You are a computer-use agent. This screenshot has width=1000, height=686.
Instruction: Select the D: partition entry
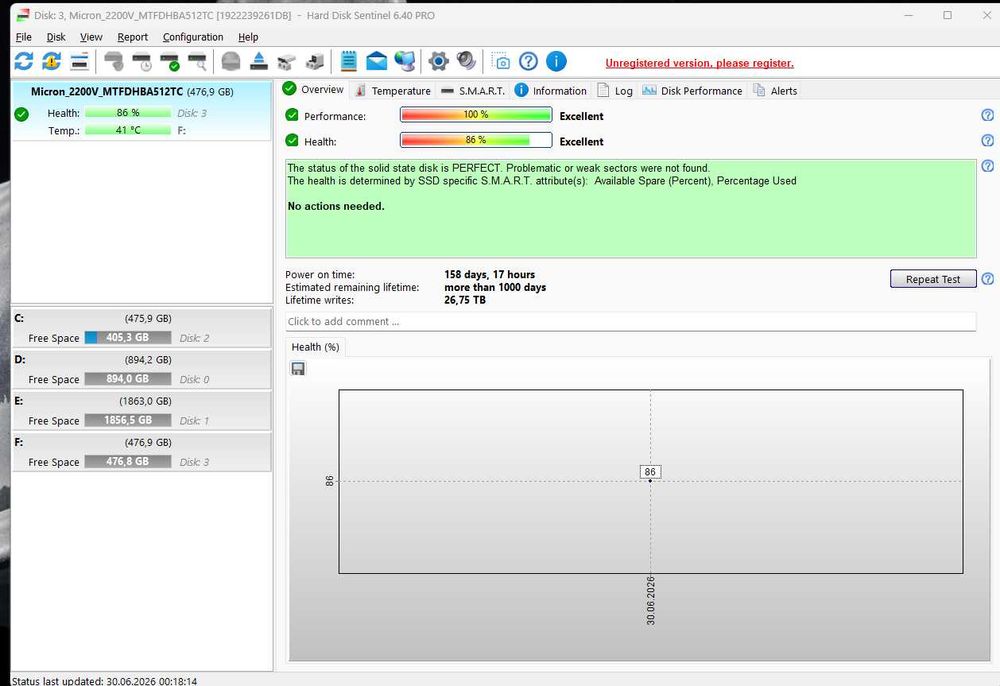click(142, 369)
